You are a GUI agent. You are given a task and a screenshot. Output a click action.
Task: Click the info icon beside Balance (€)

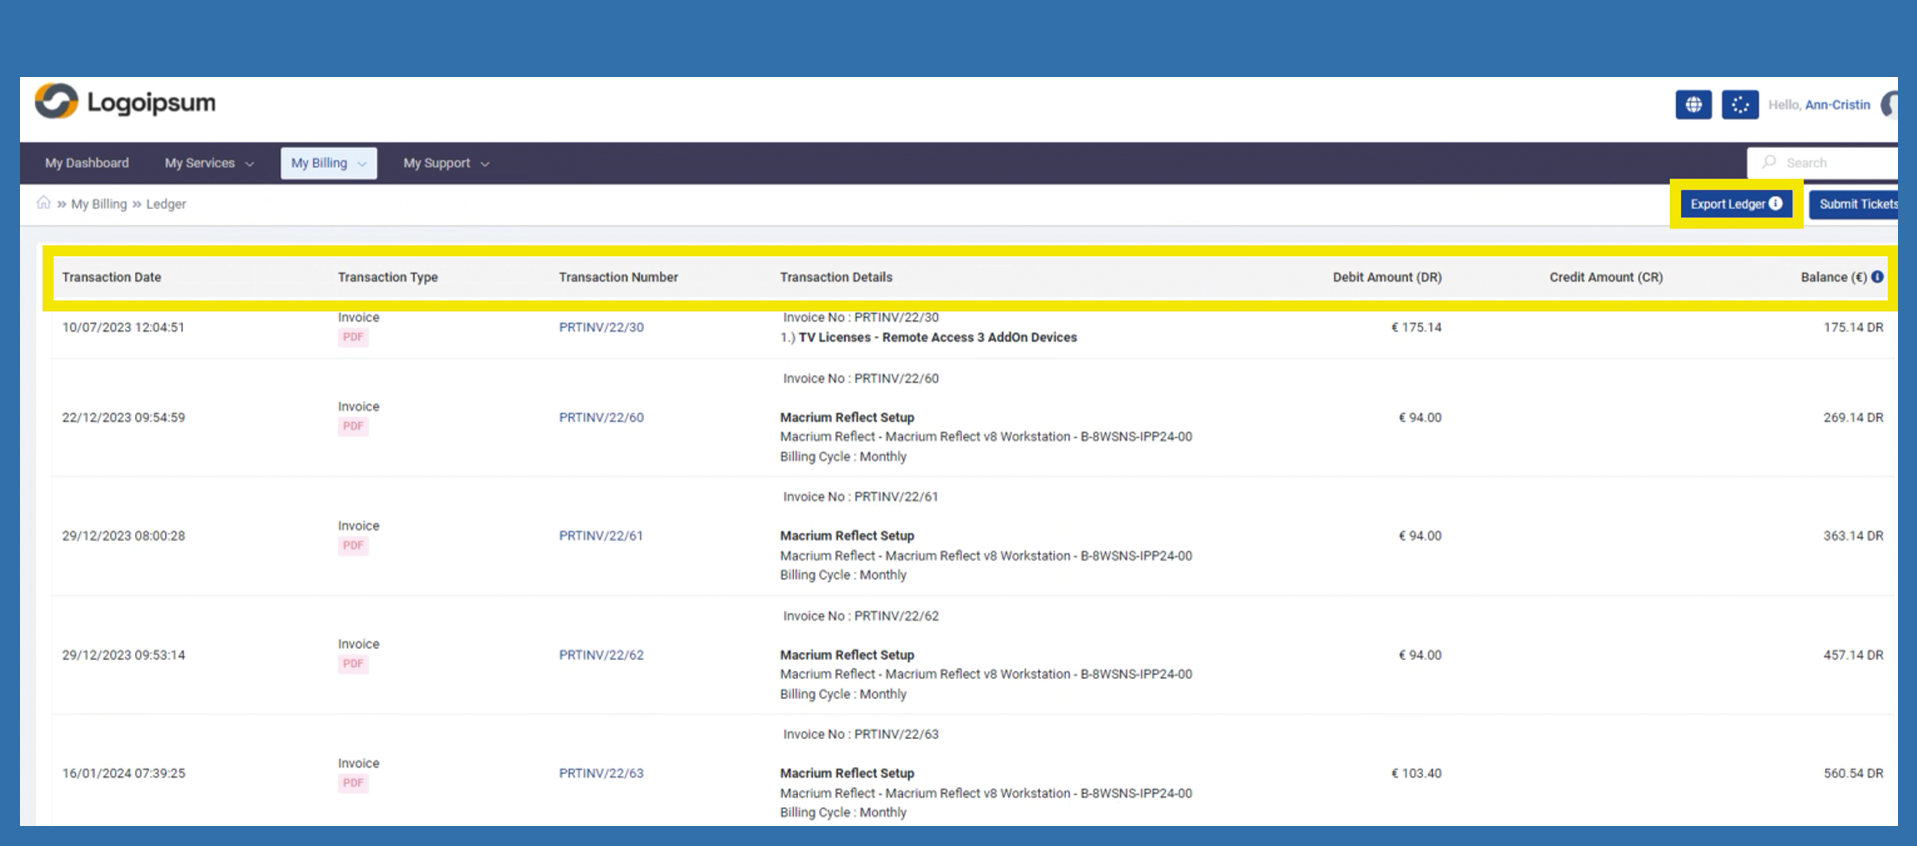click(1877, 277)
